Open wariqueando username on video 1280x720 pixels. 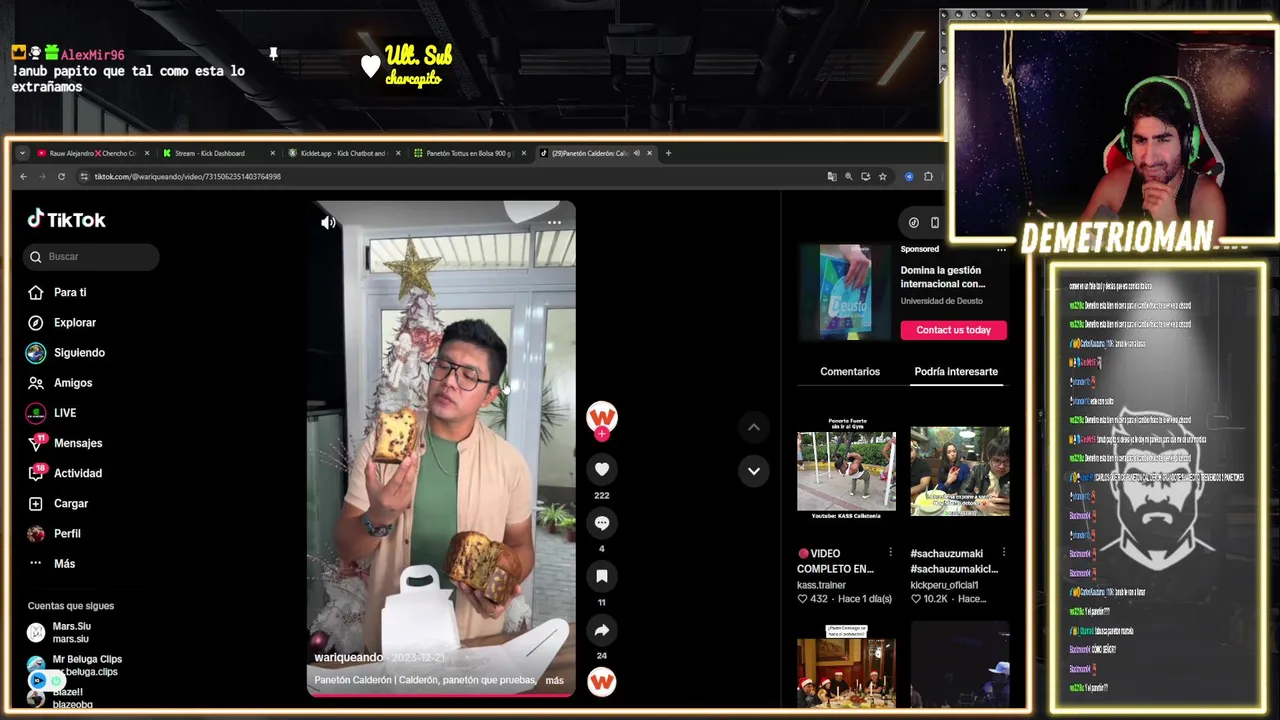click(348, 657)
